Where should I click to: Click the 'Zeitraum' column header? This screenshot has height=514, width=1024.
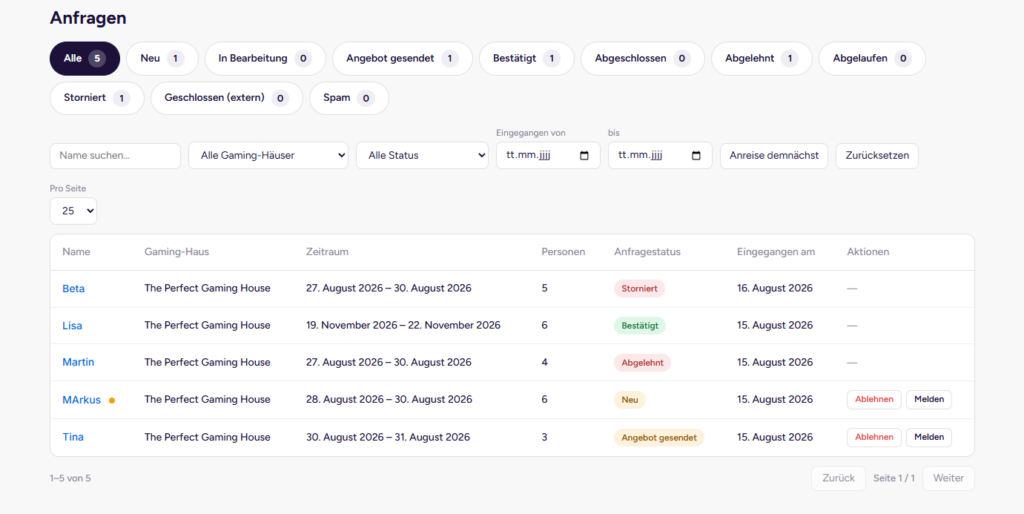click(x=327, y=251)
